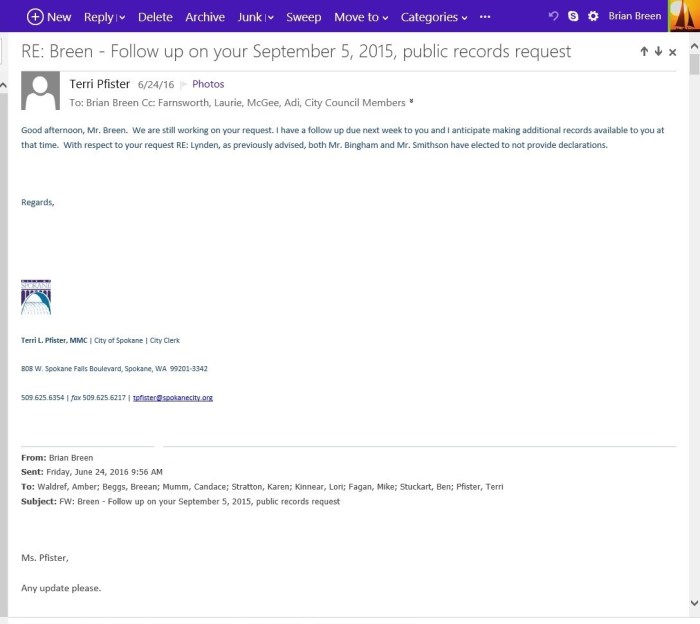The image size is (700, 624).
Task: Click the undo arrow icon
Action: click(553, 17)
